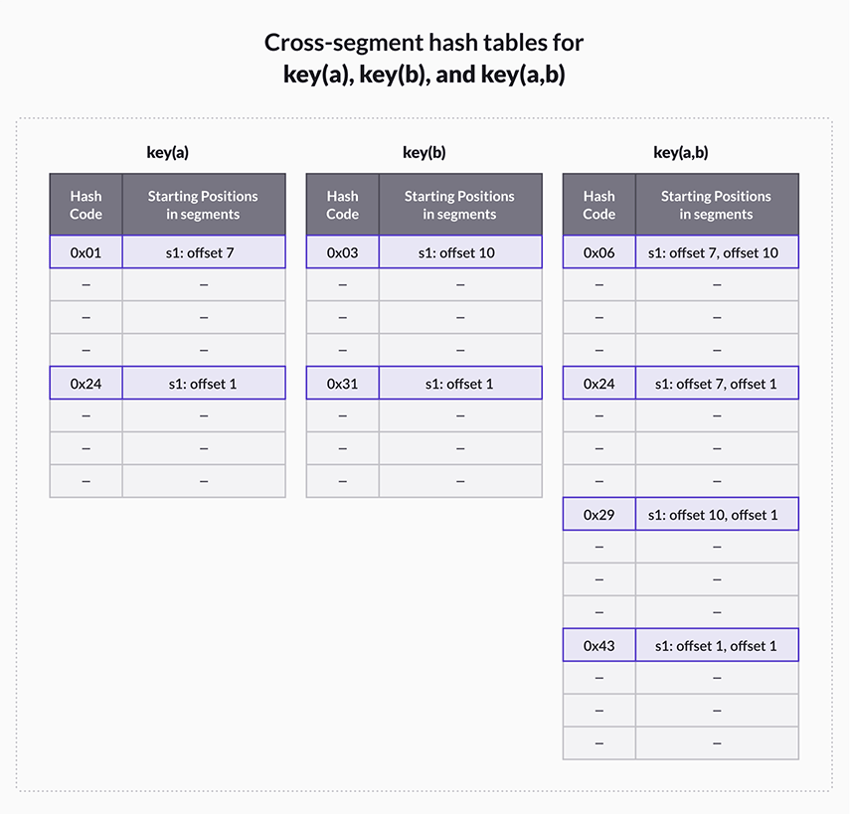Click the key(b) table title
850x814 pixels.
click(x=424, y=153)
